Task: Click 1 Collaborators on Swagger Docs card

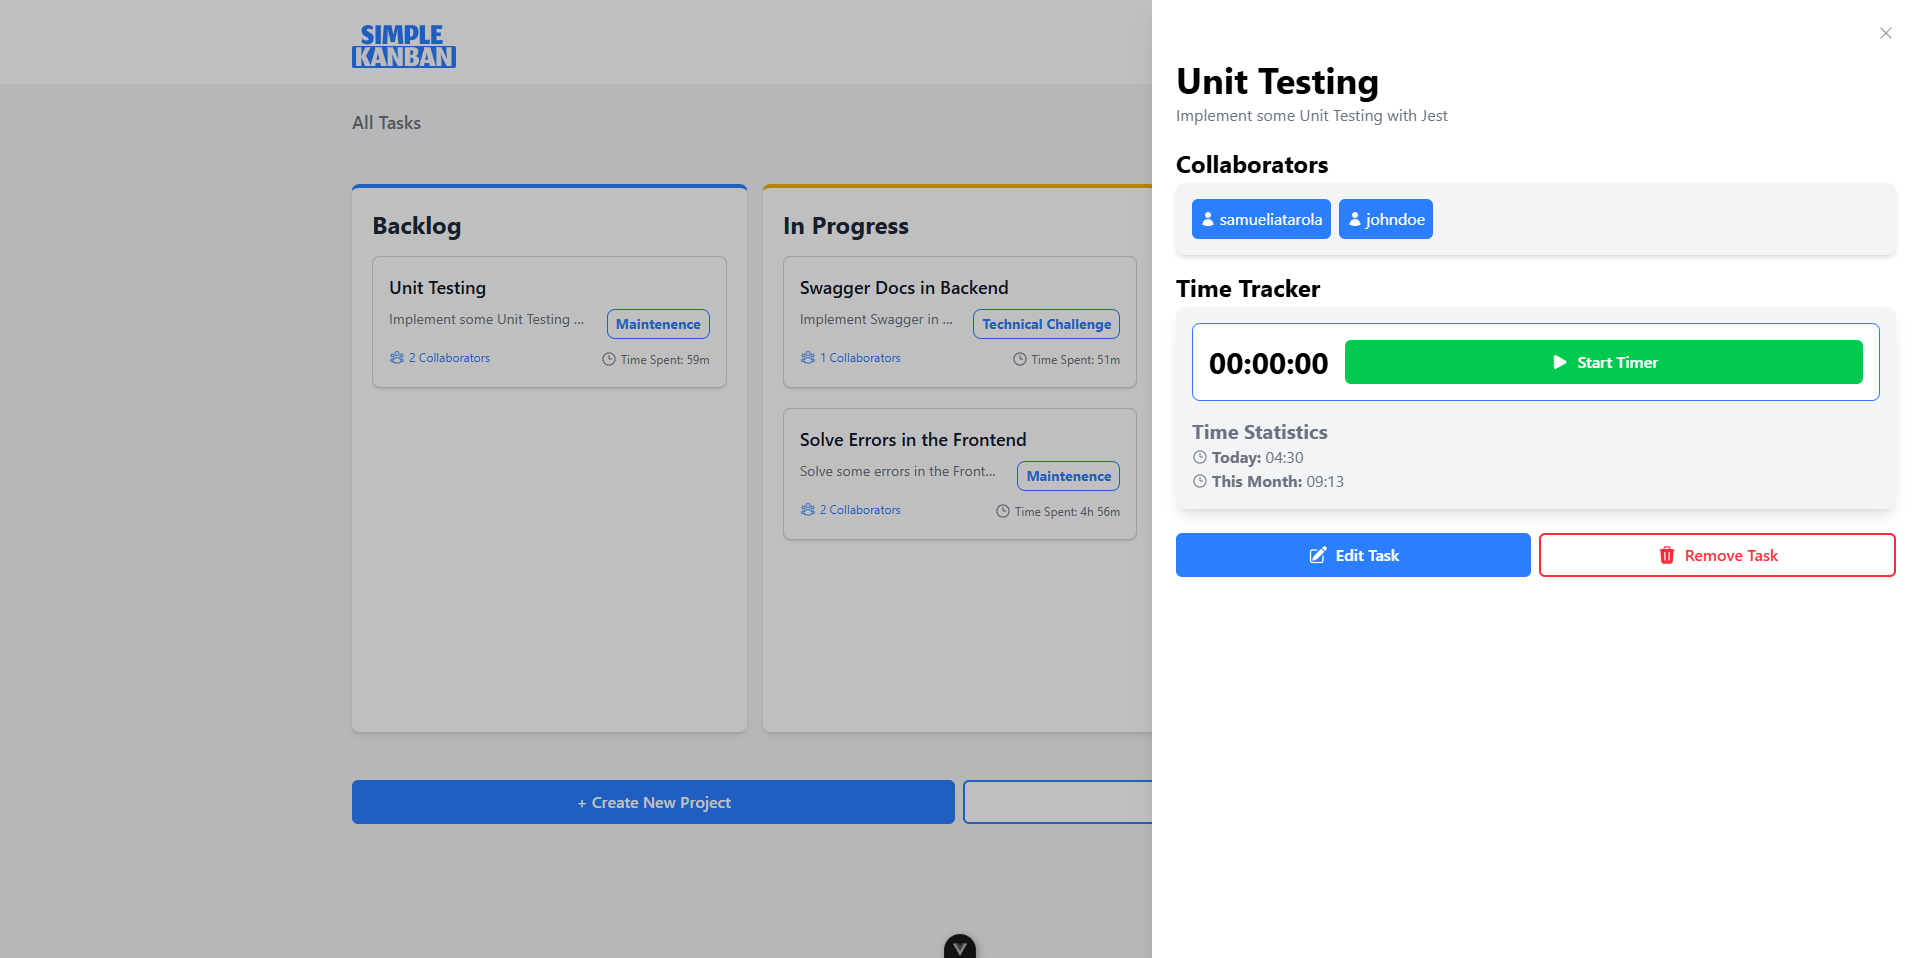Action: [860, 358]
